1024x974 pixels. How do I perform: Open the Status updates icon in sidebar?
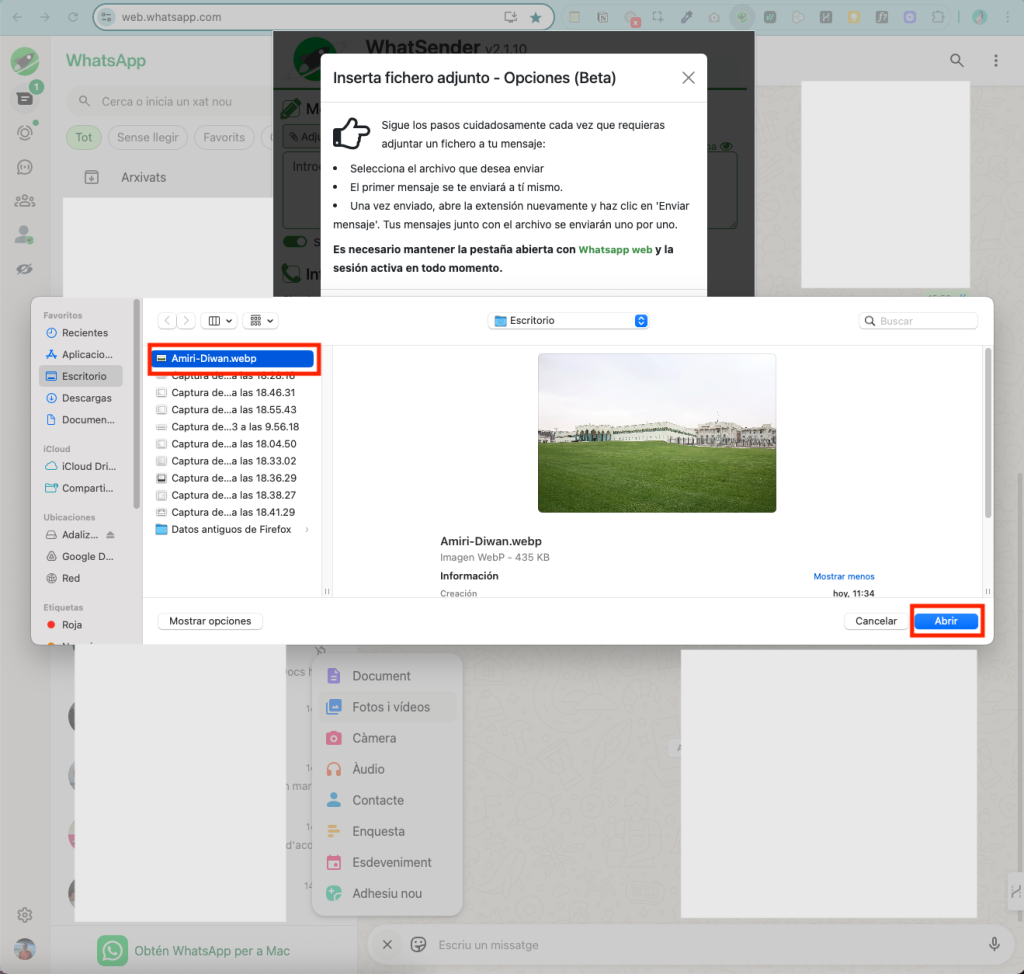click(24, 133)
